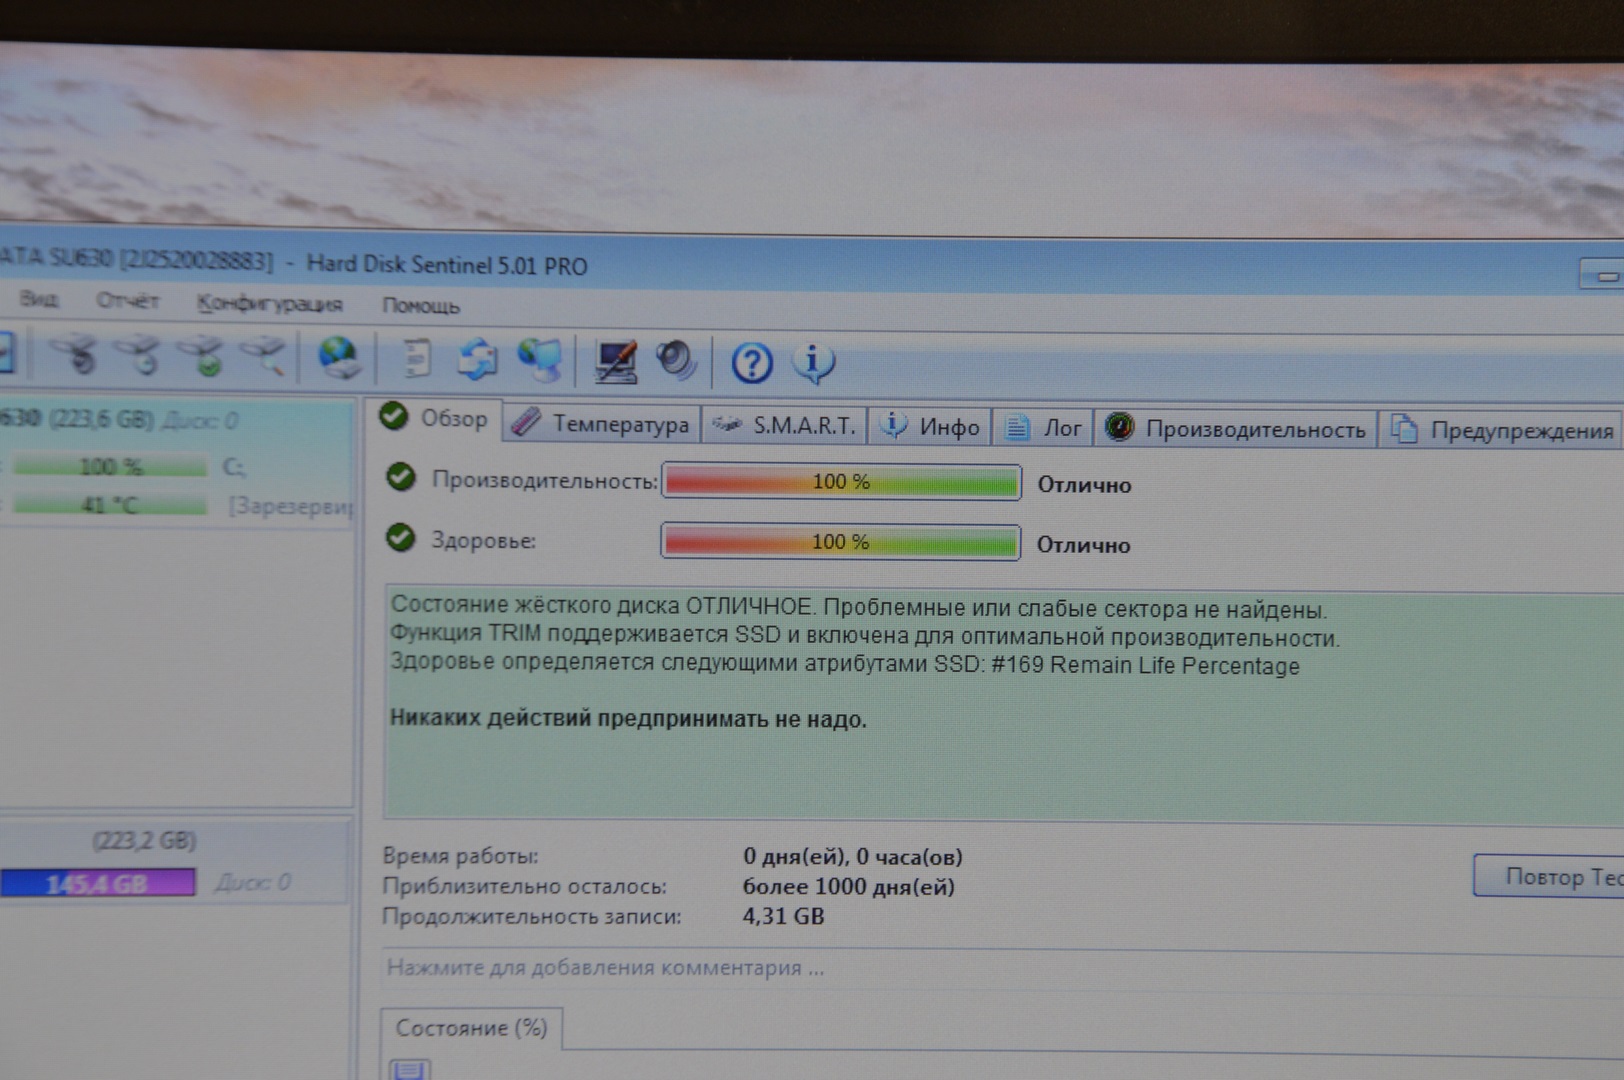Open the Конфигурация menu
The height and width of the screenshot is (1080, 1624).
click(269, 303)
